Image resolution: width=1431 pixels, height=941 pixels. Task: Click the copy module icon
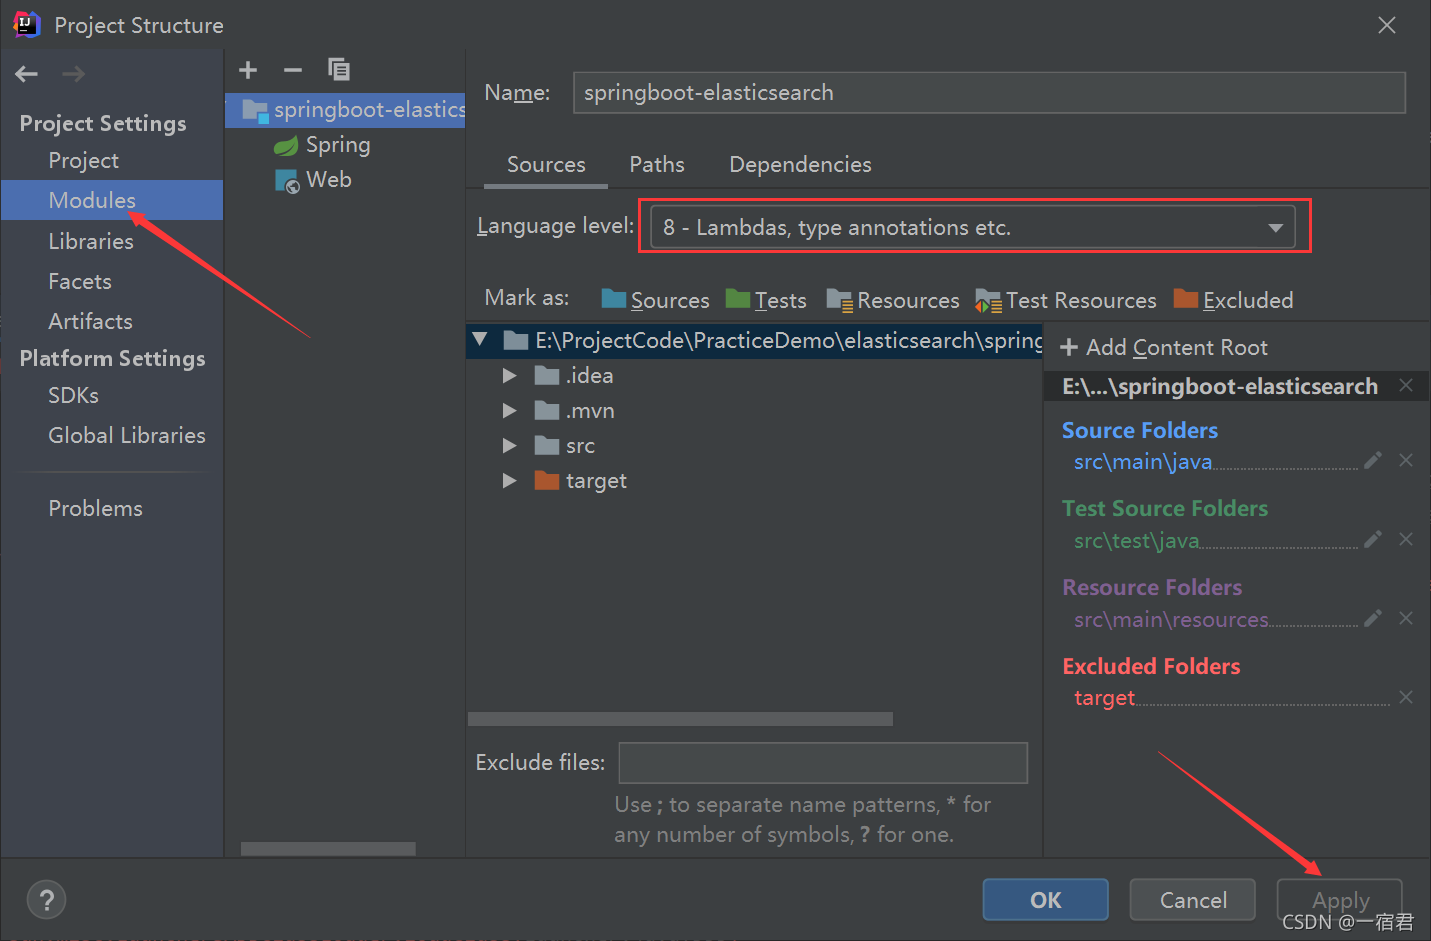tap(339, 69)
